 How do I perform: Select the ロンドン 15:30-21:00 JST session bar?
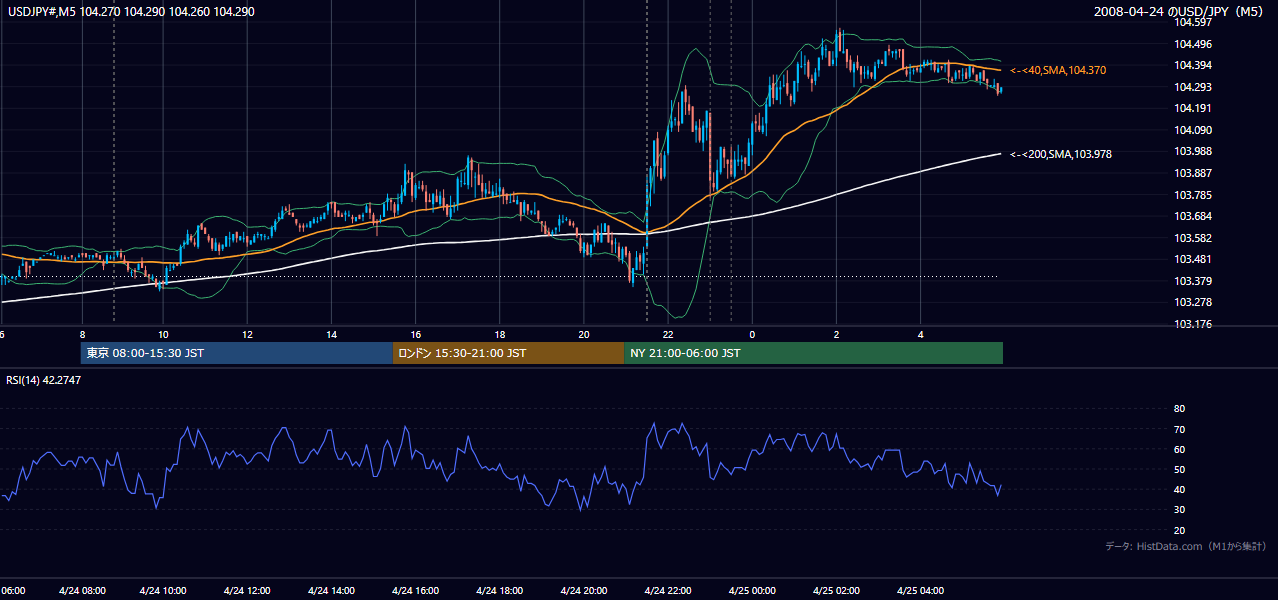click(x=508, y=353)
